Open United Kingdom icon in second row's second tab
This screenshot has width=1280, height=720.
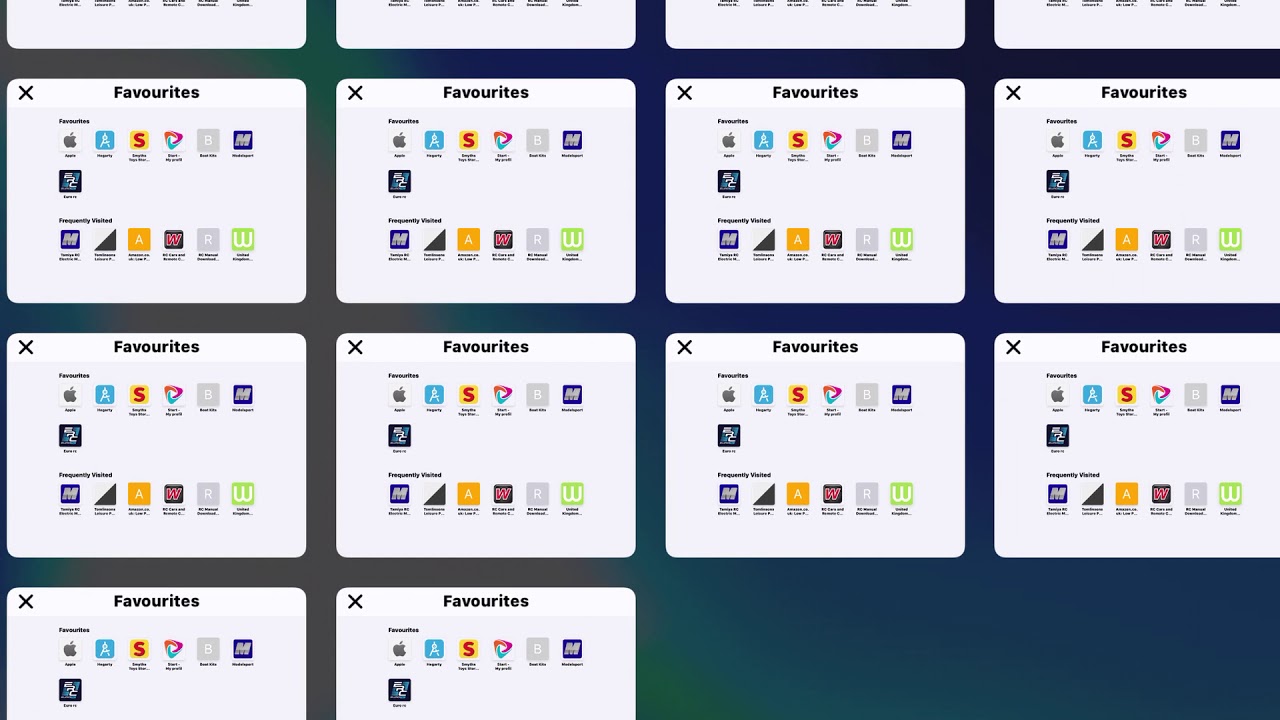click(x=572, y=239)
